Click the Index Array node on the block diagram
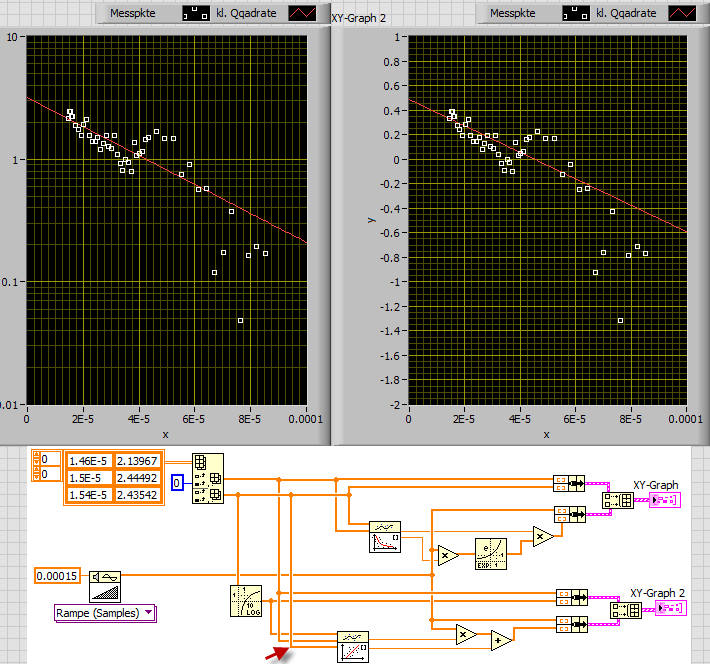This screenshot has height=664, width=710. [208, 478]
